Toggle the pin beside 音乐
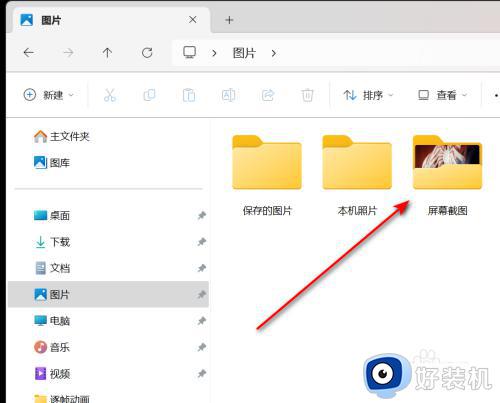Screen dimensions: 500x403 click(x=201, y=347)
